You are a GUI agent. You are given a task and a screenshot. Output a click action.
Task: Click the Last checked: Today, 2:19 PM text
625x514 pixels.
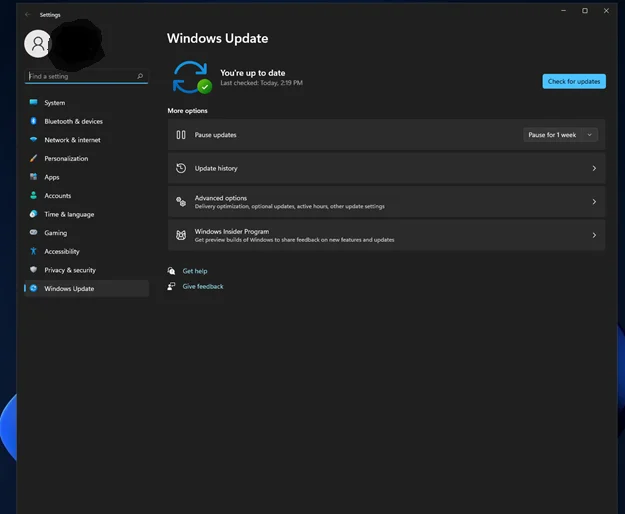261,83
